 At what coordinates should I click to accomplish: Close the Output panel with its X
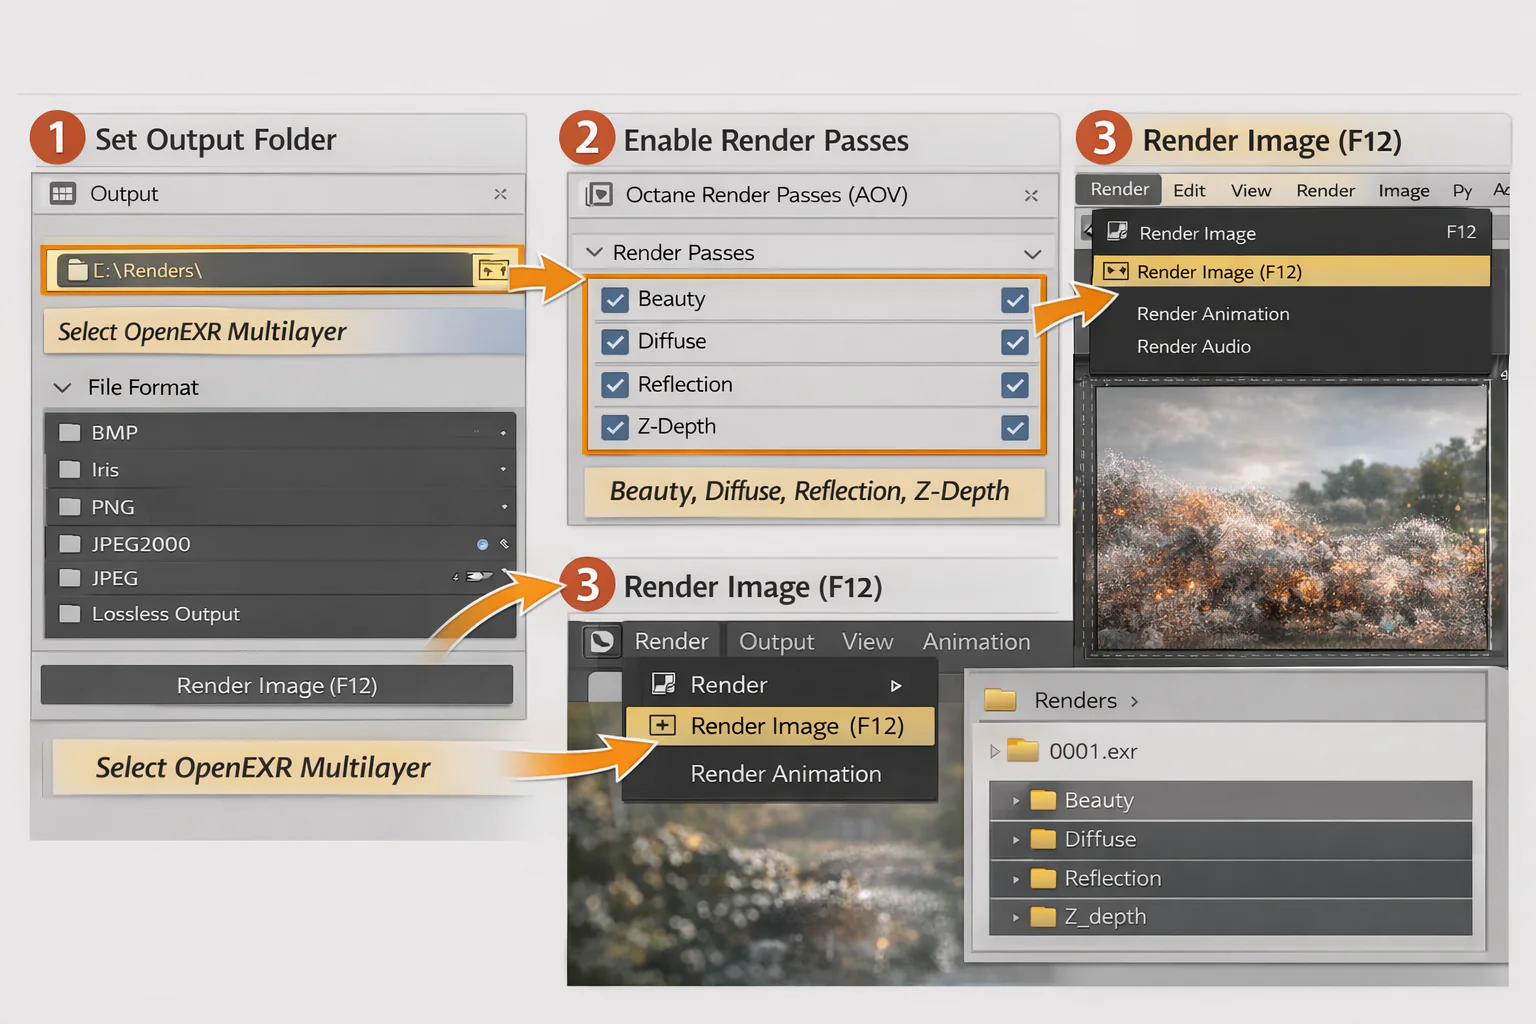pyautogui.click(x=500, y=194)
